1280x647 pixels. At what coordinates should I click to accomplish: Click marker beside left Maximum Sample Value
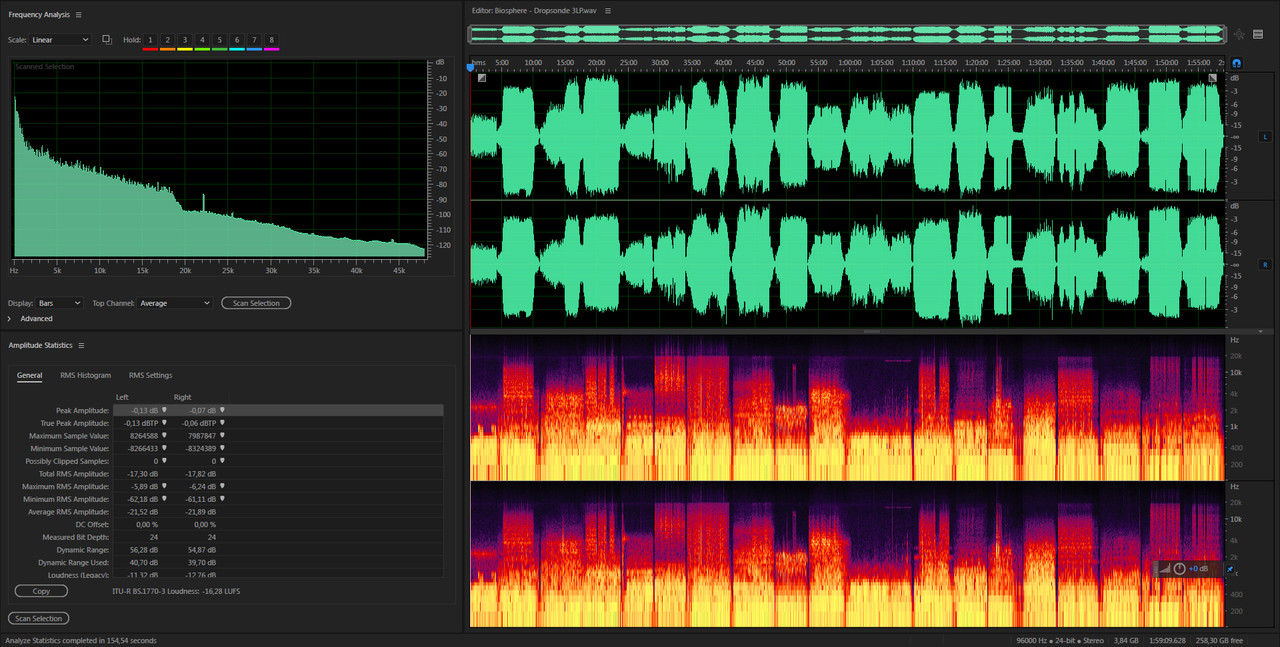pos(164,436)
